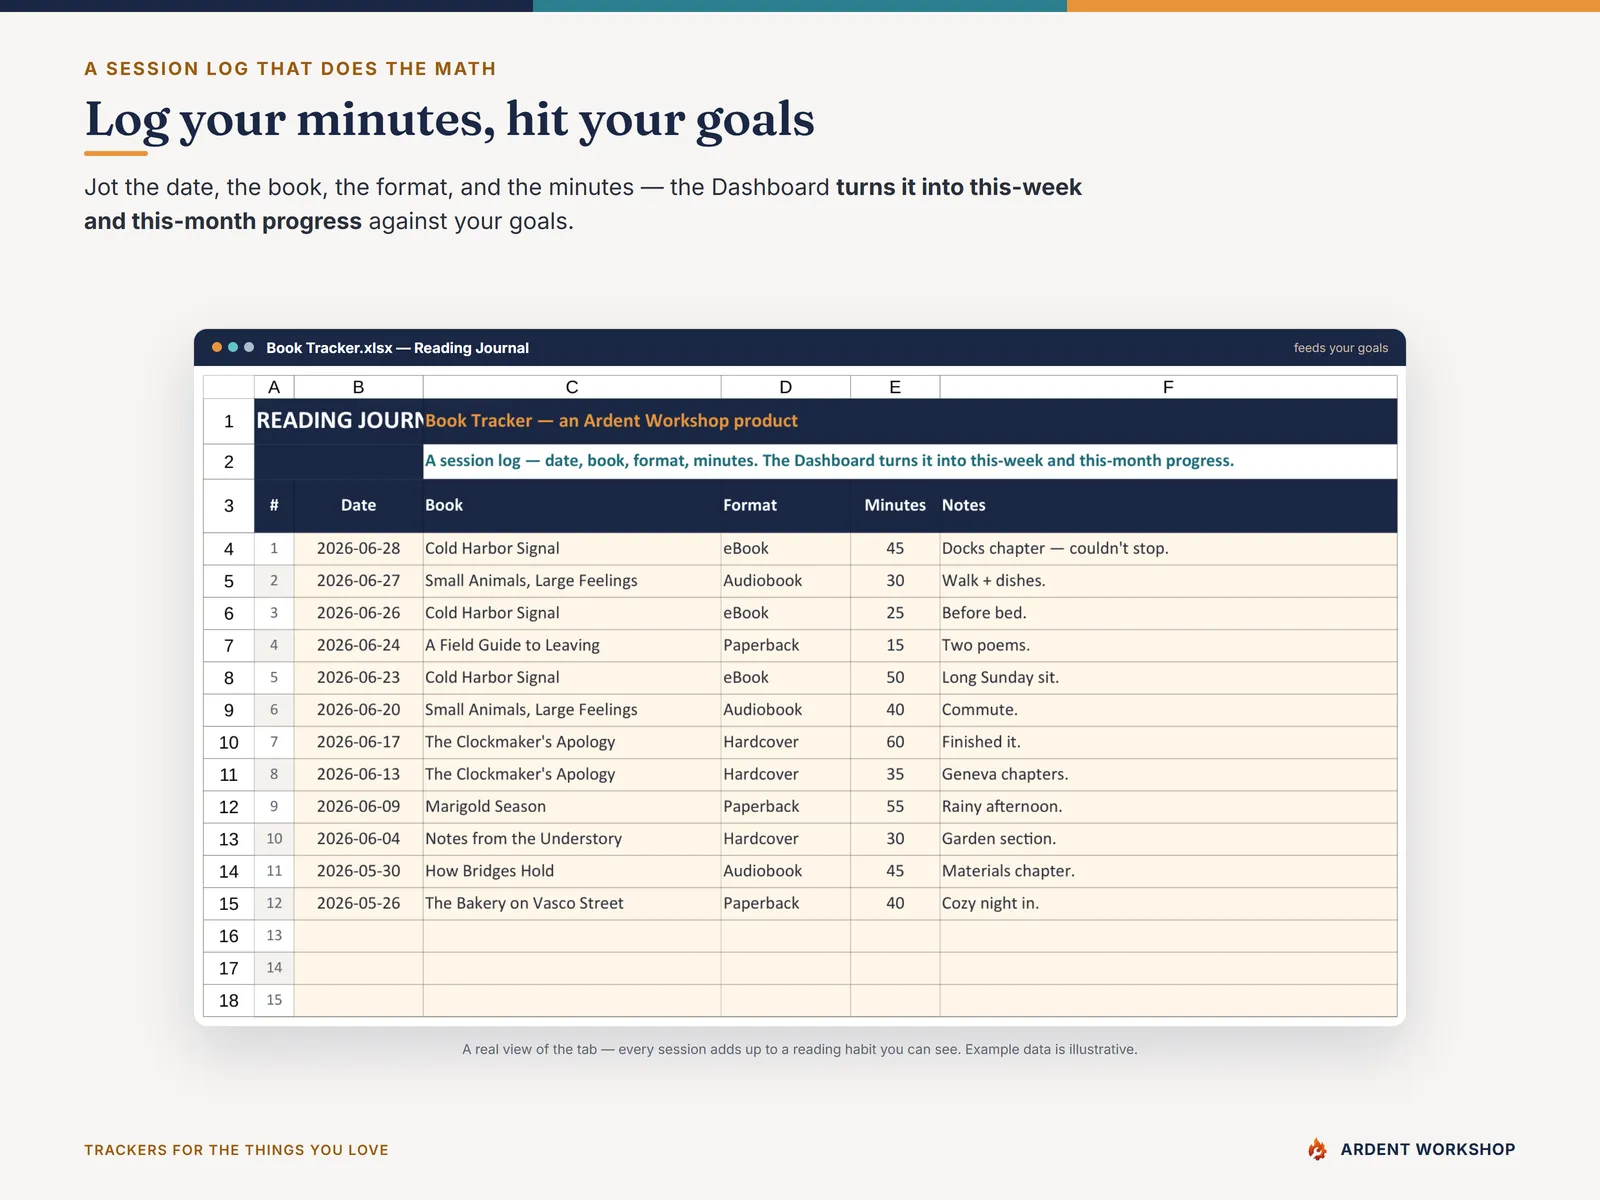Viewport: 1600px width, 1200px height.
Task: Click the 'Trackers for the things you love' tagline
Action: coord(236,1150)
